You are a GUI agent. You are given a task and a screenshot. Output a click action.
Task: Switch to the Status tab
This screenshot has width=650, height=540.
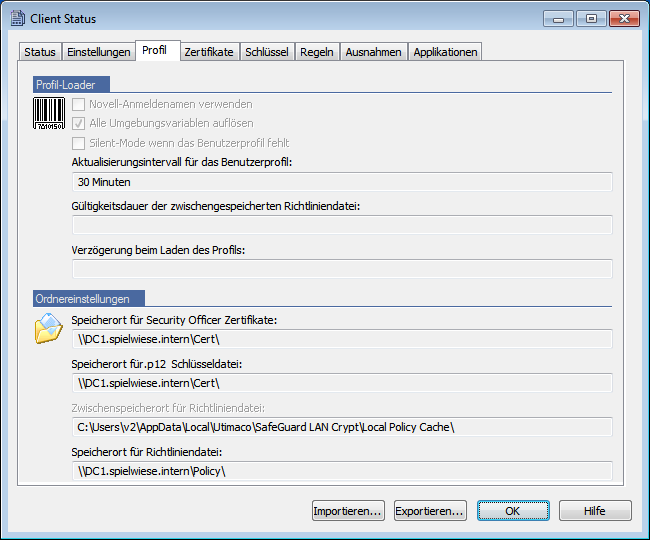click(40, 52)
